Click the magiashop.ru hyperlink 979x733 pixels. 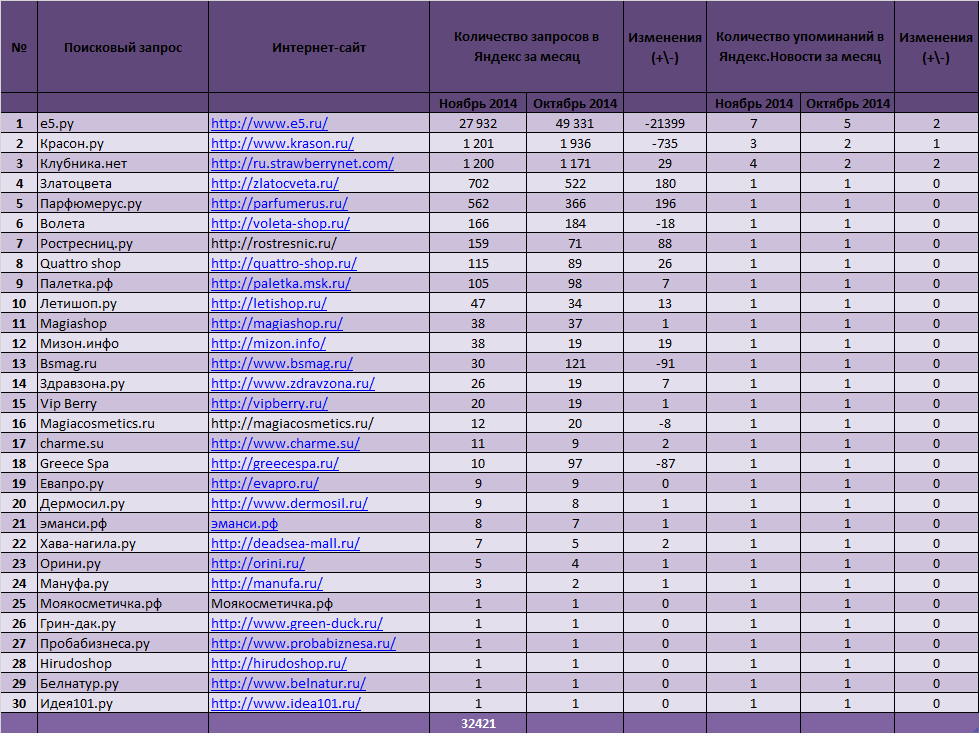pos(277,323)
